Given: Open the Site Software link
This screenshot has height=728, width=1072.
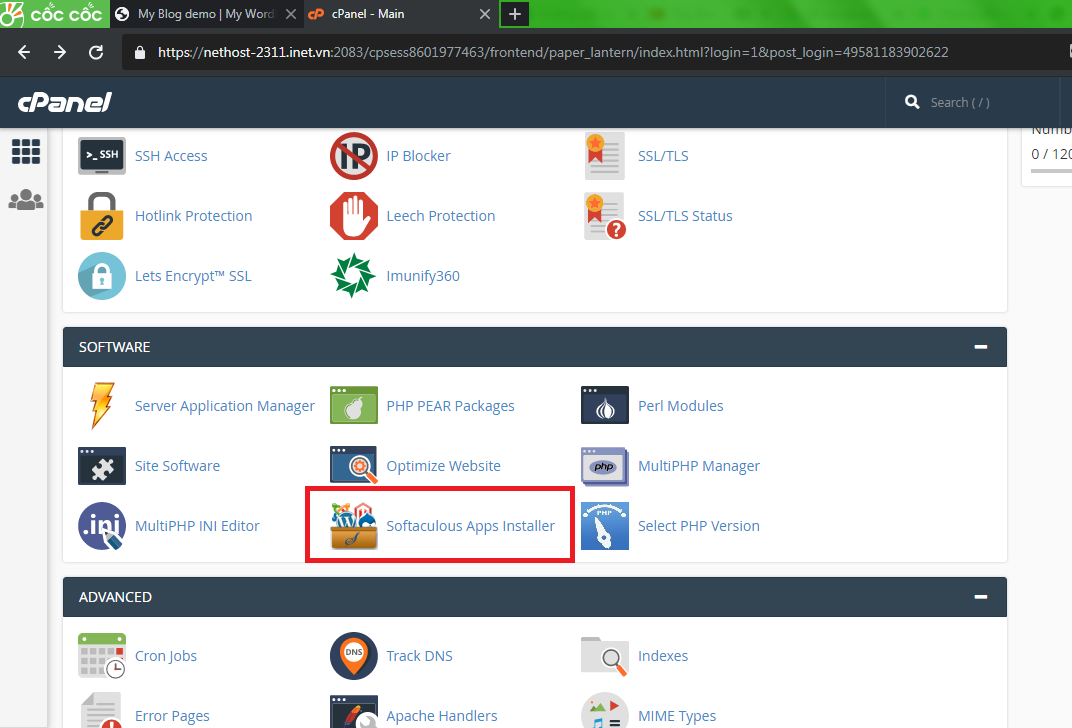Looking at the screenshot, I should pyautogui.click(x=178, y=466).
